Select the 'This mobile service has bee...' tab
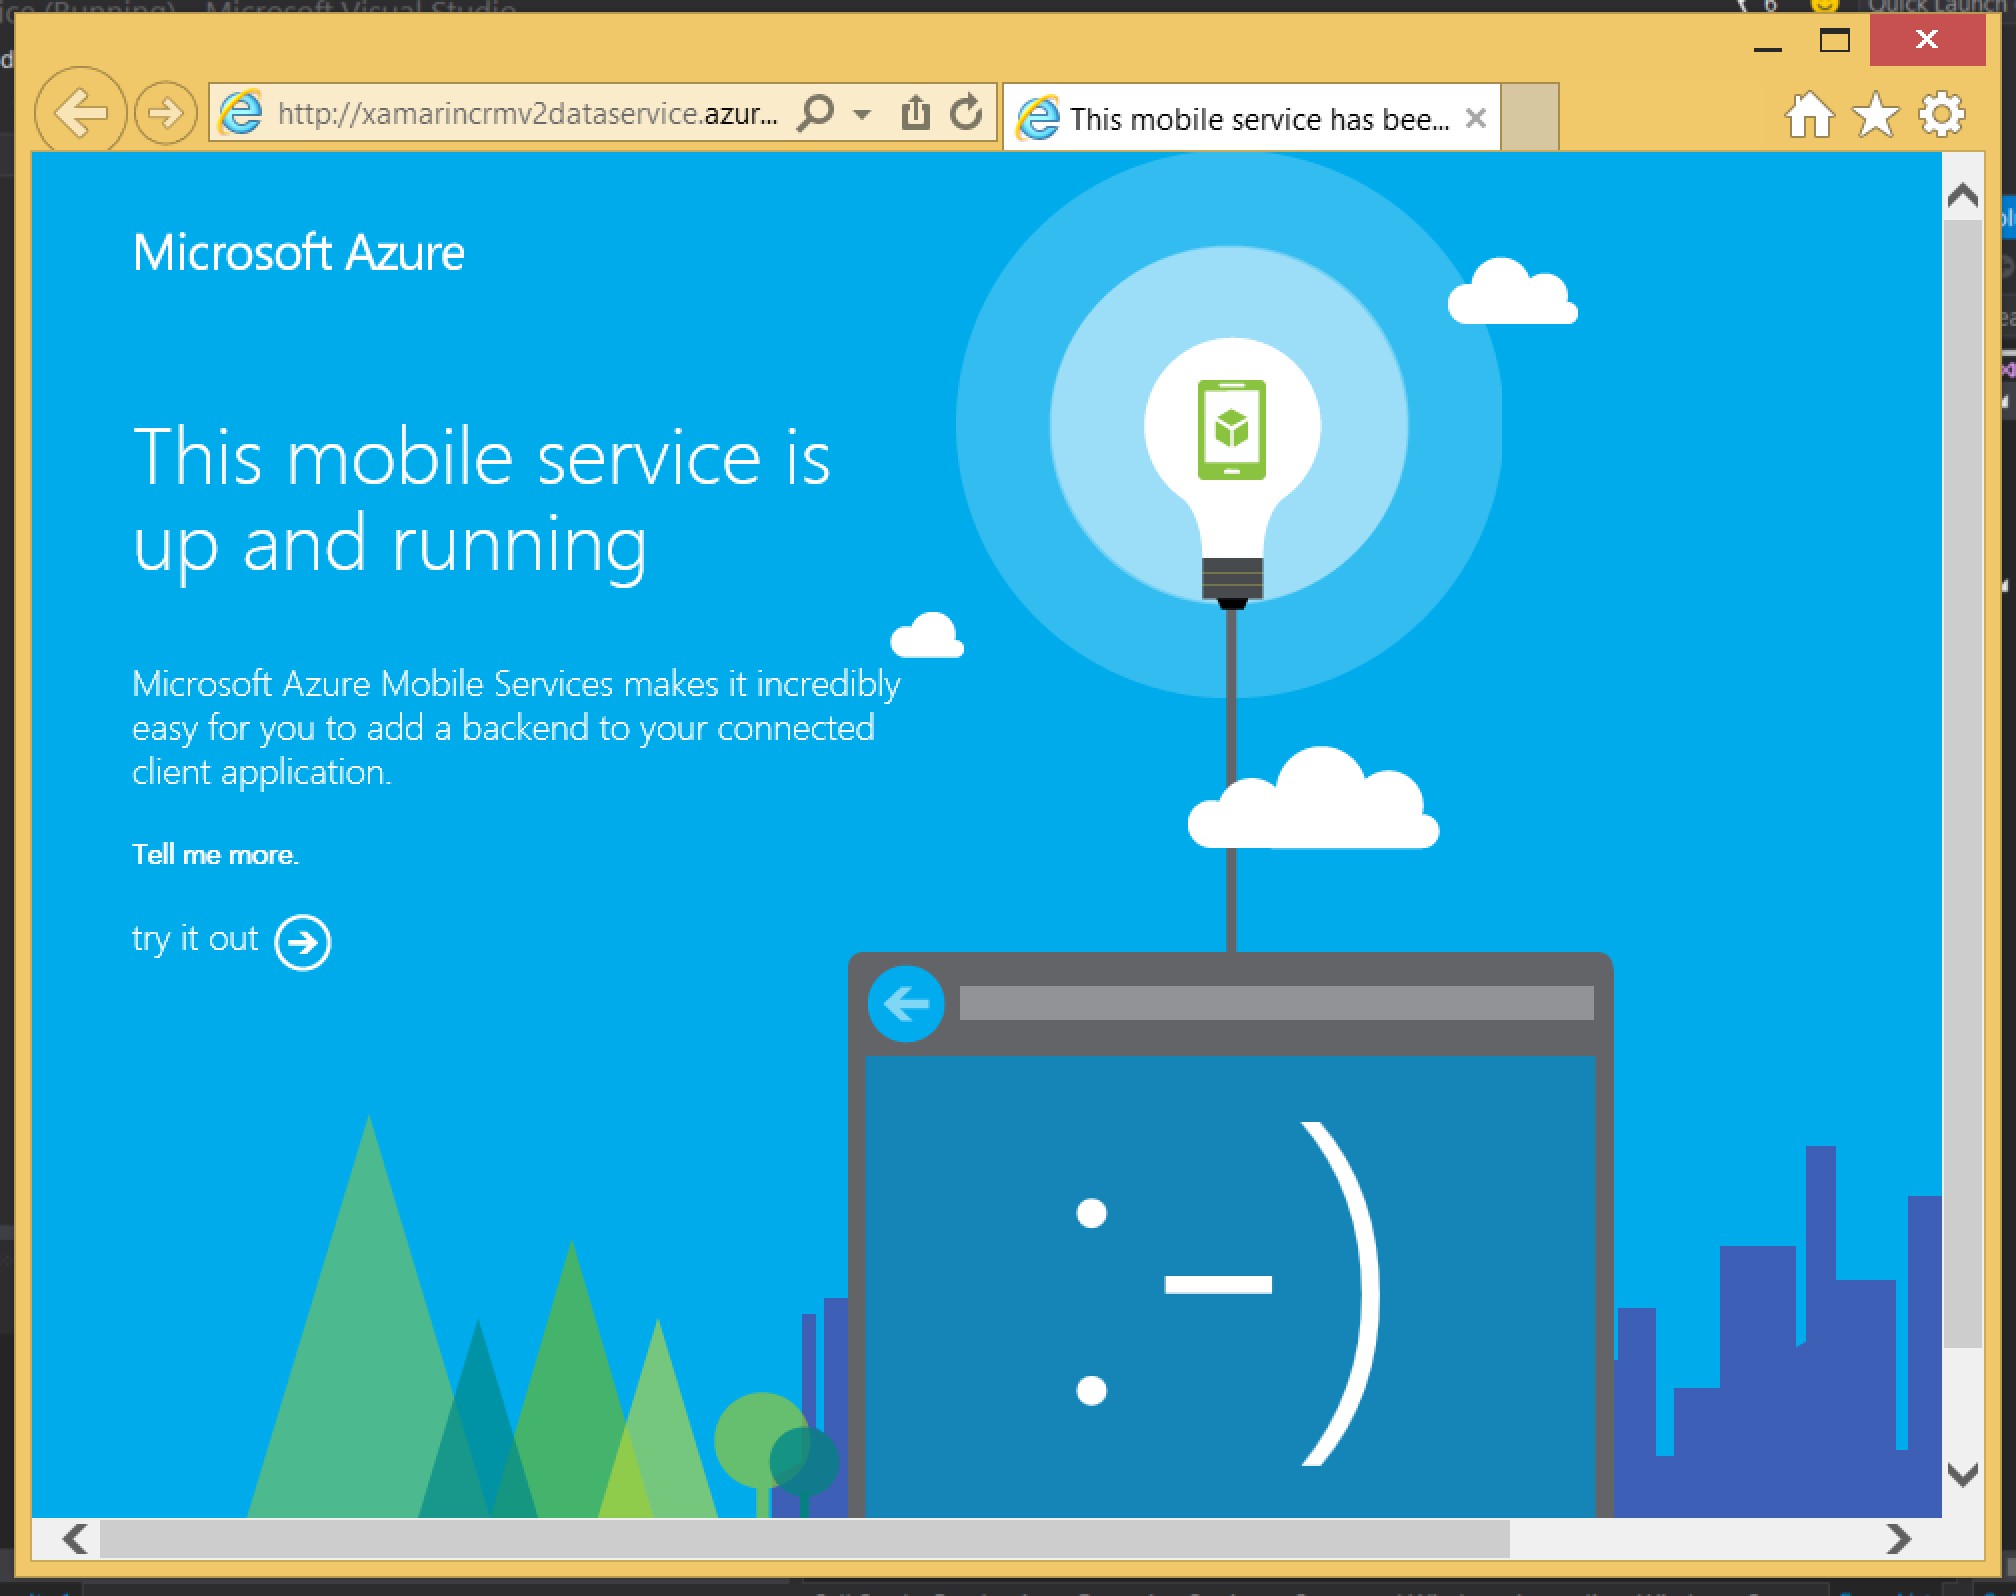The height and width of the screenshot is (1596, 2016). 1250,119
